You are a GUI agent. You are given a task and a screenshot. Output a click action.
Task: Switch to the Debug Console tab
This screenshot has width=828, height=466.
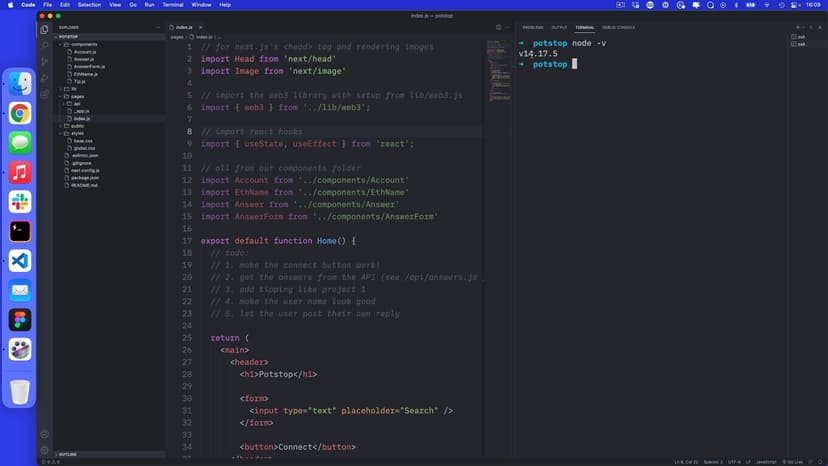(x=618, y=27)
